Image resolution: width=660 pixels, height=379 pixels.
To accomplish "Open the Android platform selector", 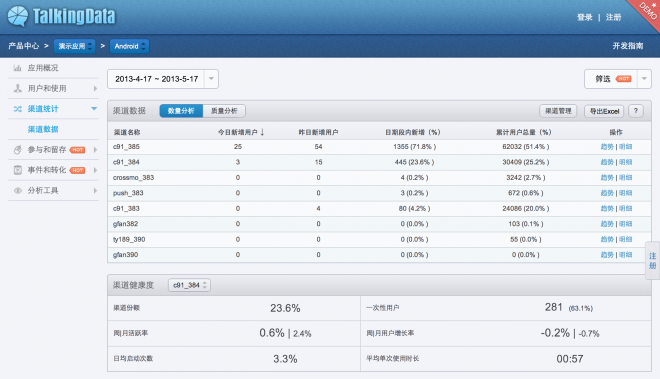I will 129,46.
